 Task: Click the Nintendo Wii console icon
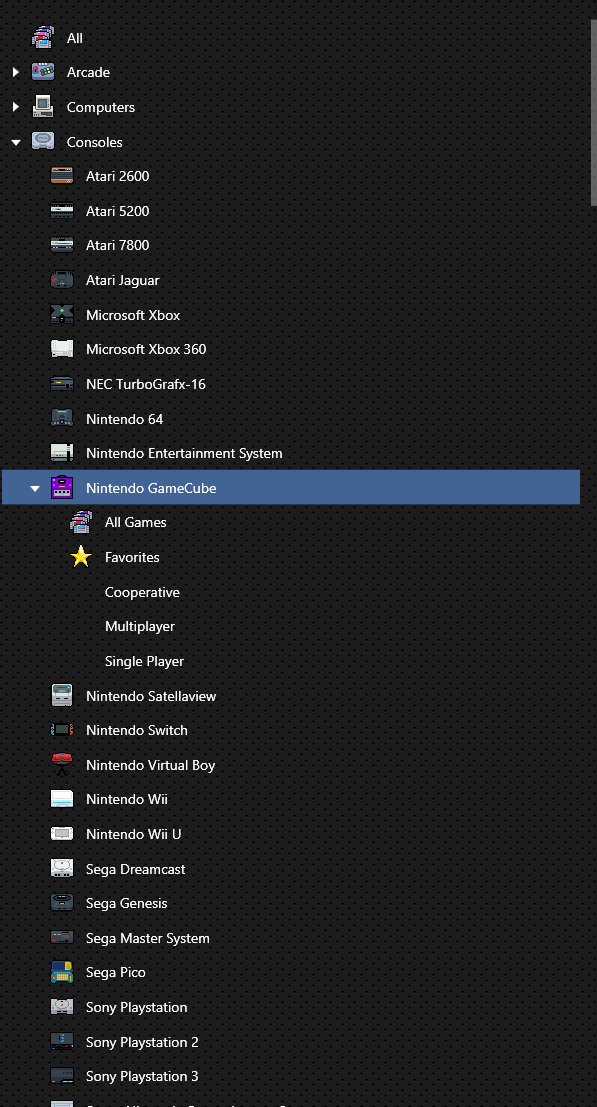pyautogui.click(x=62, y=799)
